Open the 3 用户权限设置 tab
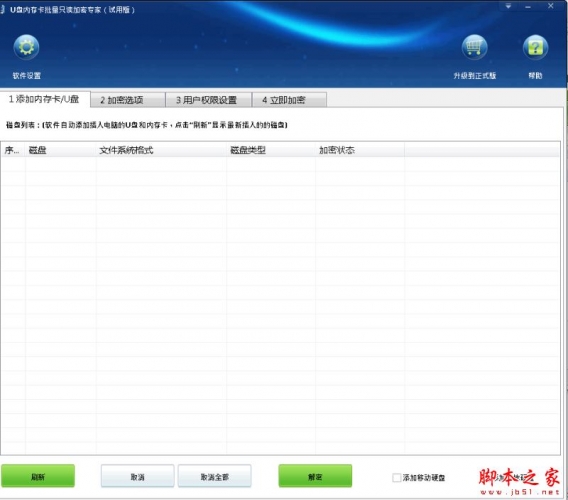568x500 pixels. (208, 100)
